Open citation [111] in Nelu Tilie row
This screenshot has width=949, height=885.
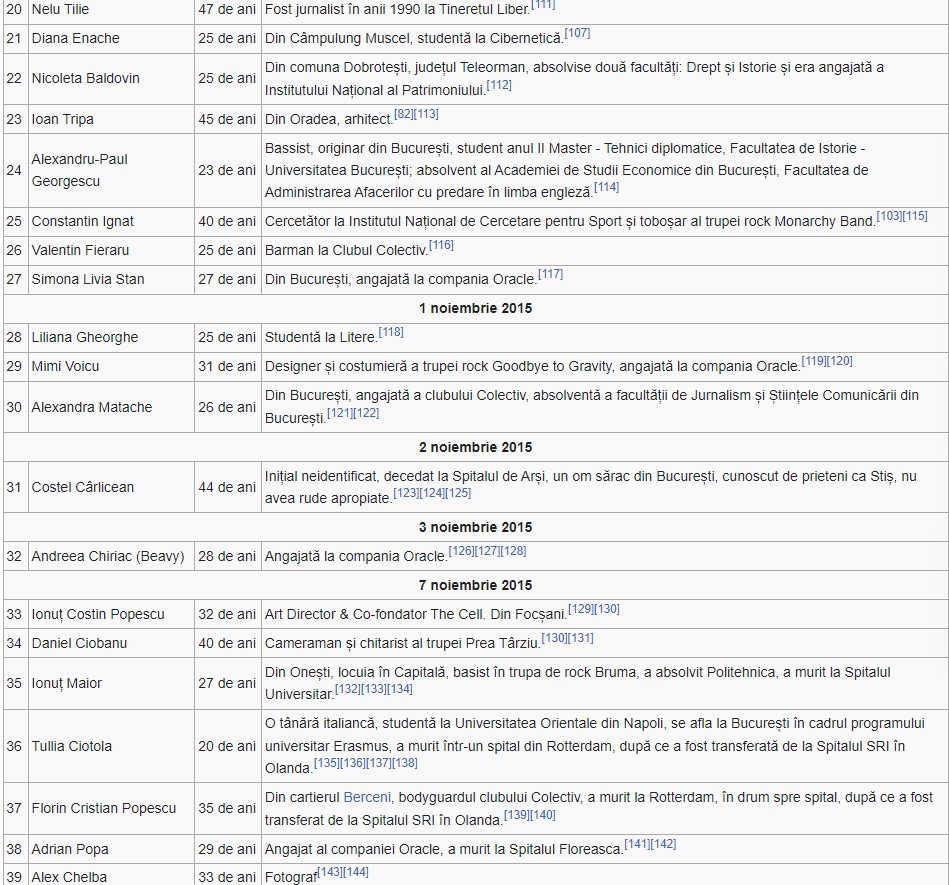(x=543, y=4)
